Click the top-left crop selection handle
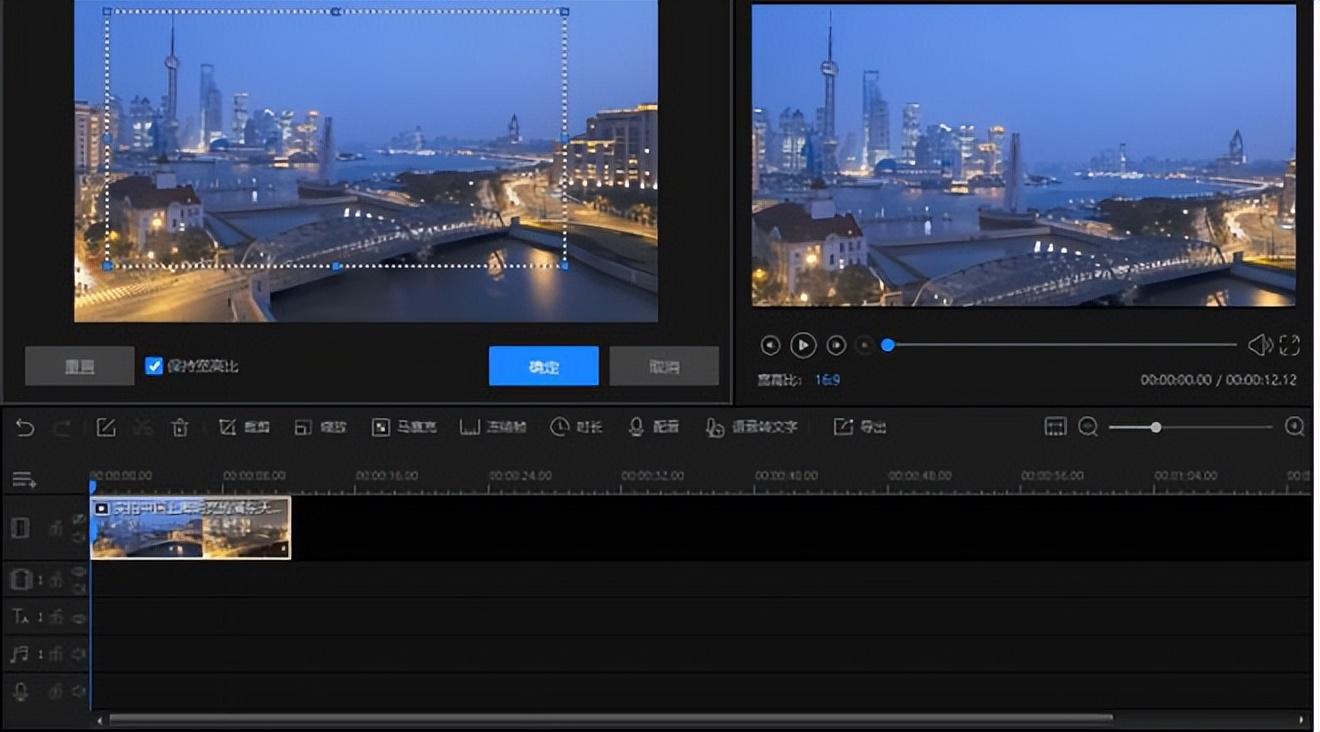Image resolution: width=1320 pixels, height=732 pixels. (x=107, y=12)
